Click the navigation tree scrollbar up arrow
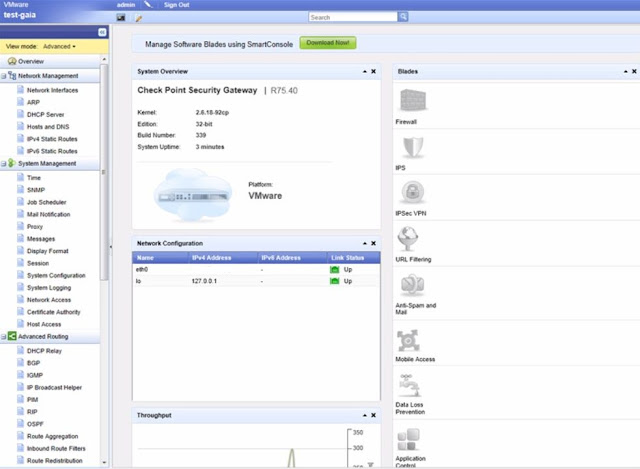The height and width of the screenshot is (469, 640). 104,60
